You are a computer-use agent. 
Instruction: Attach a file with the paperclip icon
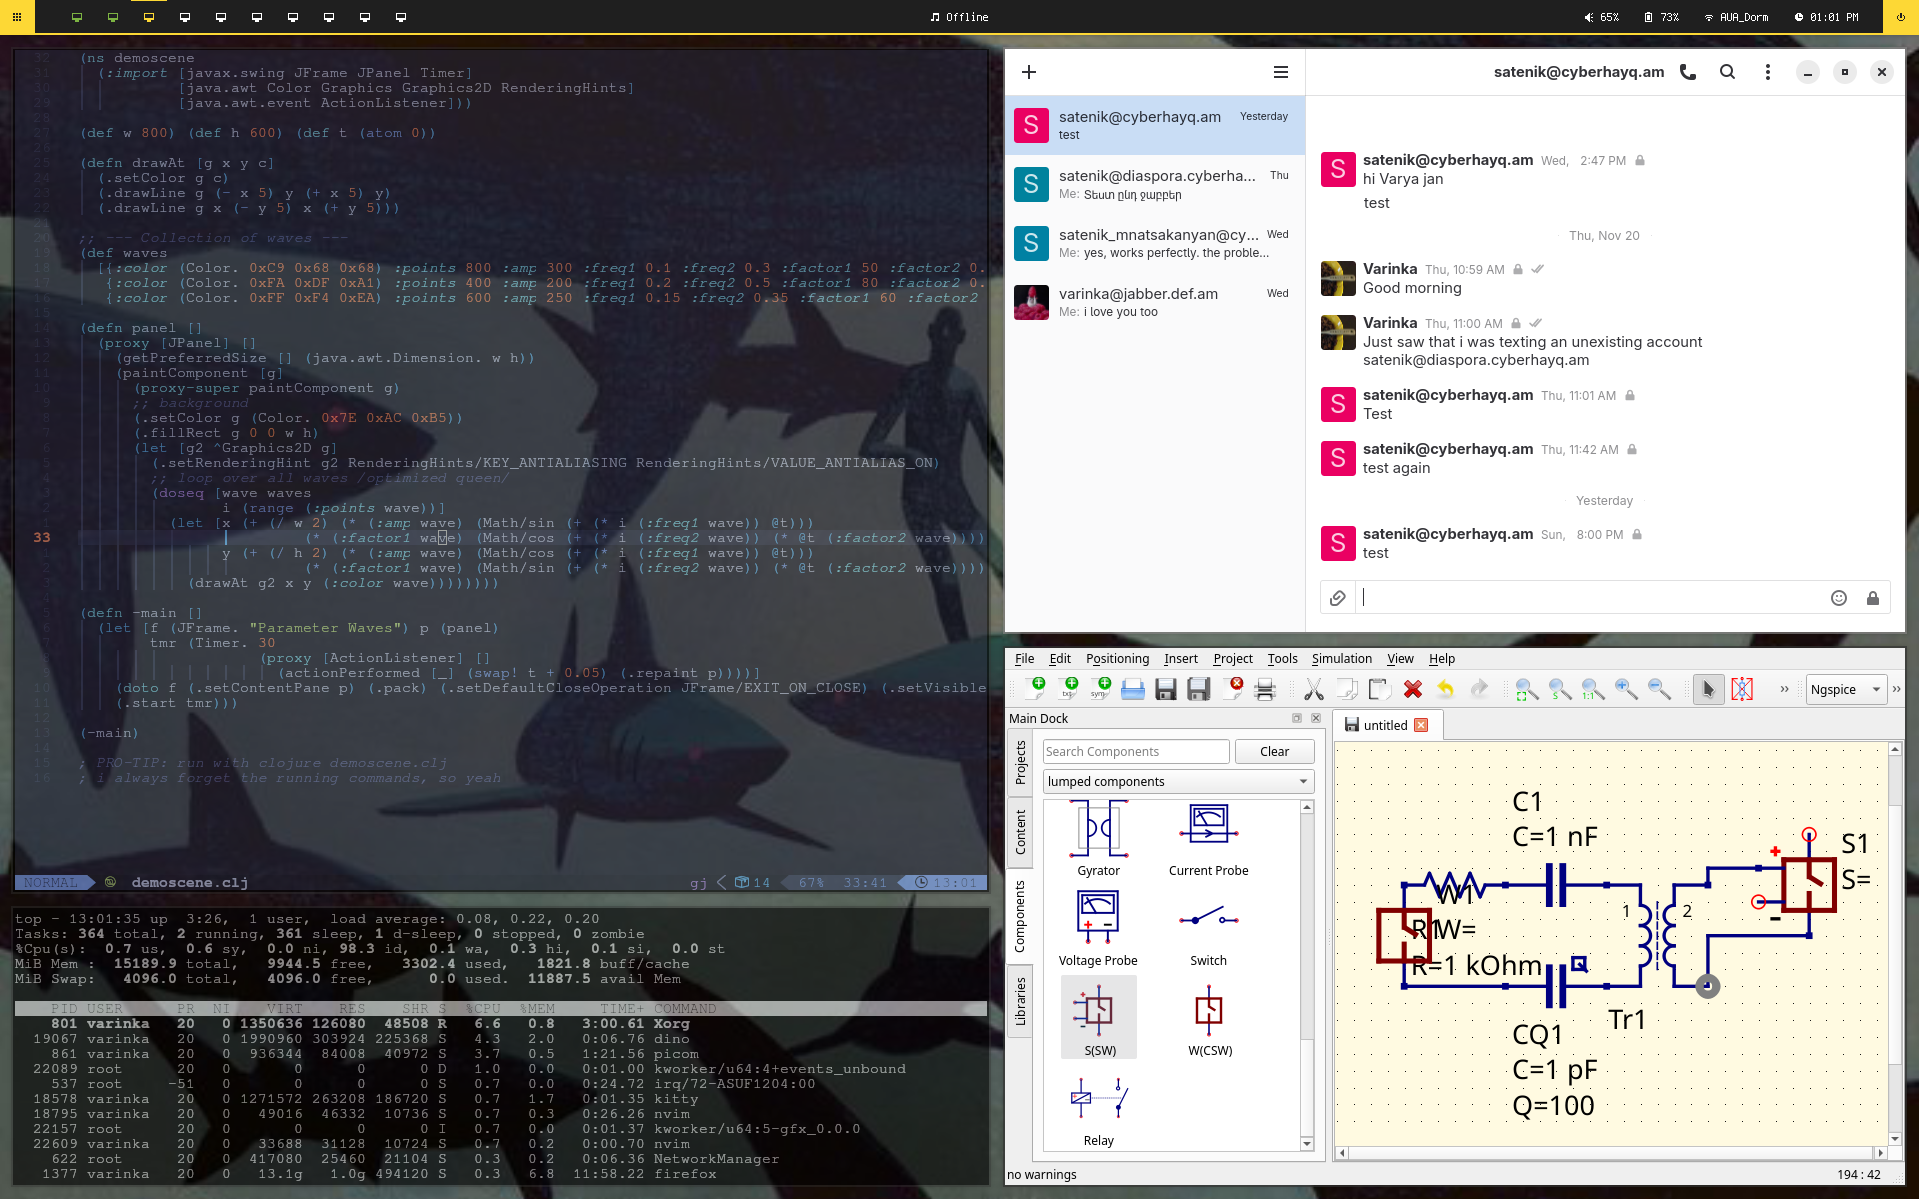coord(1338,598)
